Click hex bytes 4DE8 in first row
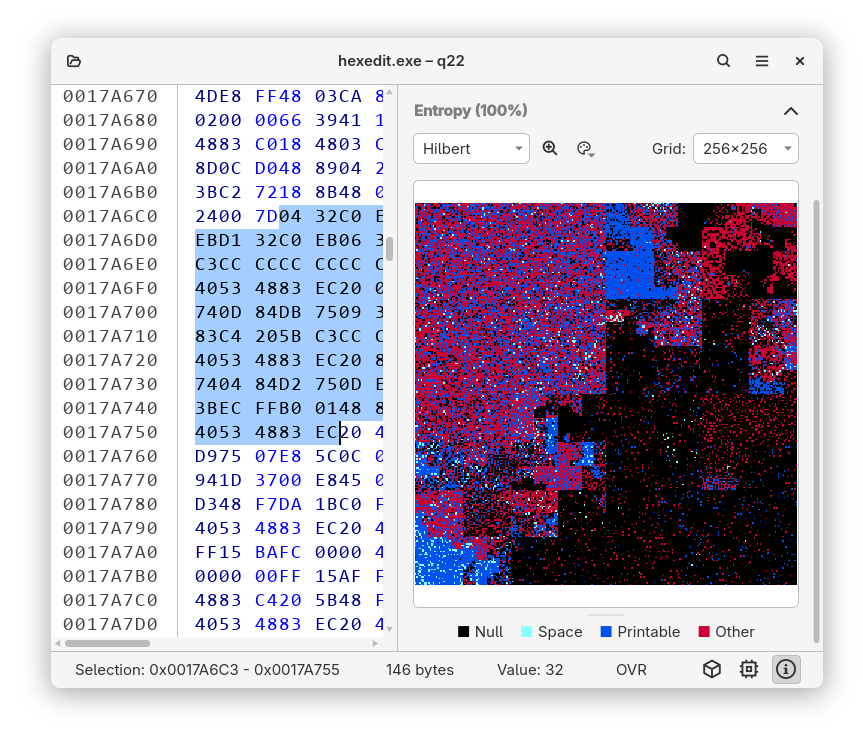The height and width of the screenshot is (741, 863). pyautogui.click(x=218, y=96)
